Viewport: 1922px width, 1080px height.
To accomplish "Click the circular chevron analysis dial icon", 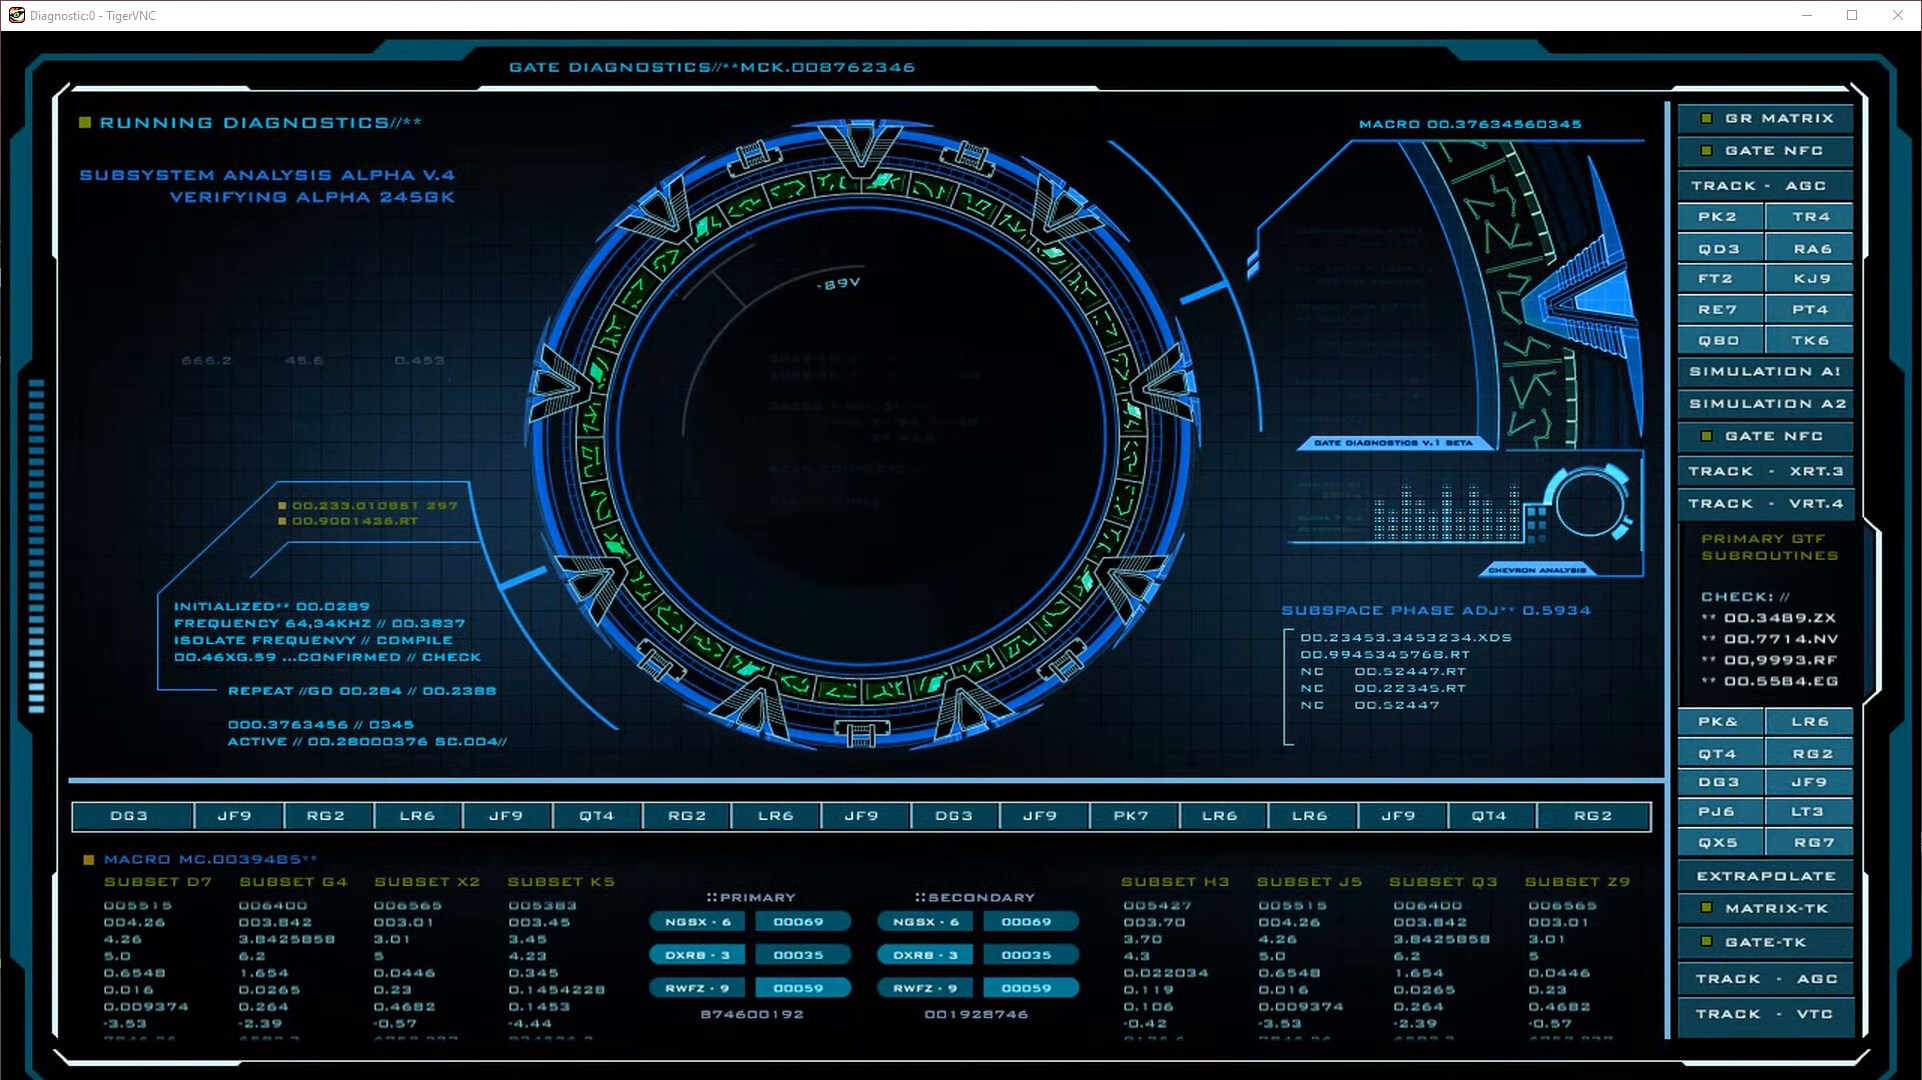I will click(1588, 504).
